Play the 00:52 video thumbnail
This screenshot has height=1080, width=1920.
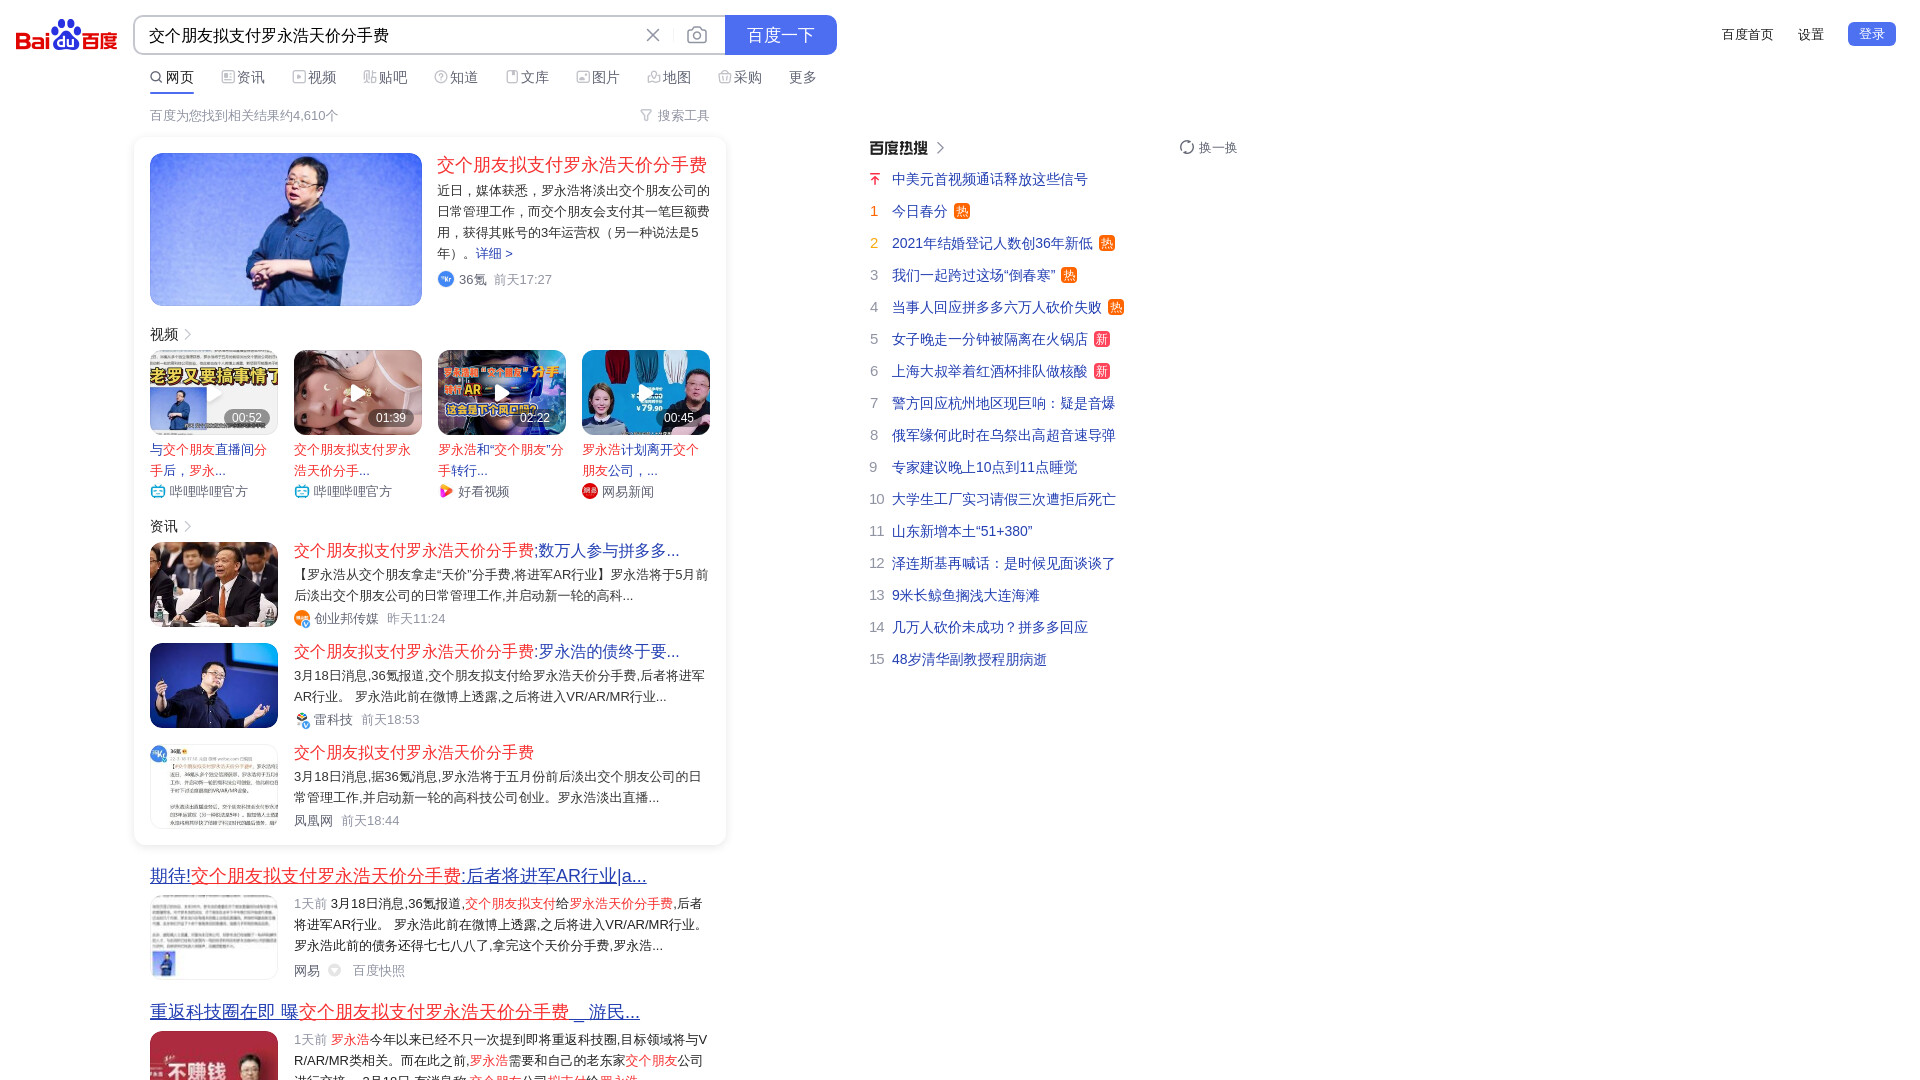pyautogui.click(x=214, y=392)
